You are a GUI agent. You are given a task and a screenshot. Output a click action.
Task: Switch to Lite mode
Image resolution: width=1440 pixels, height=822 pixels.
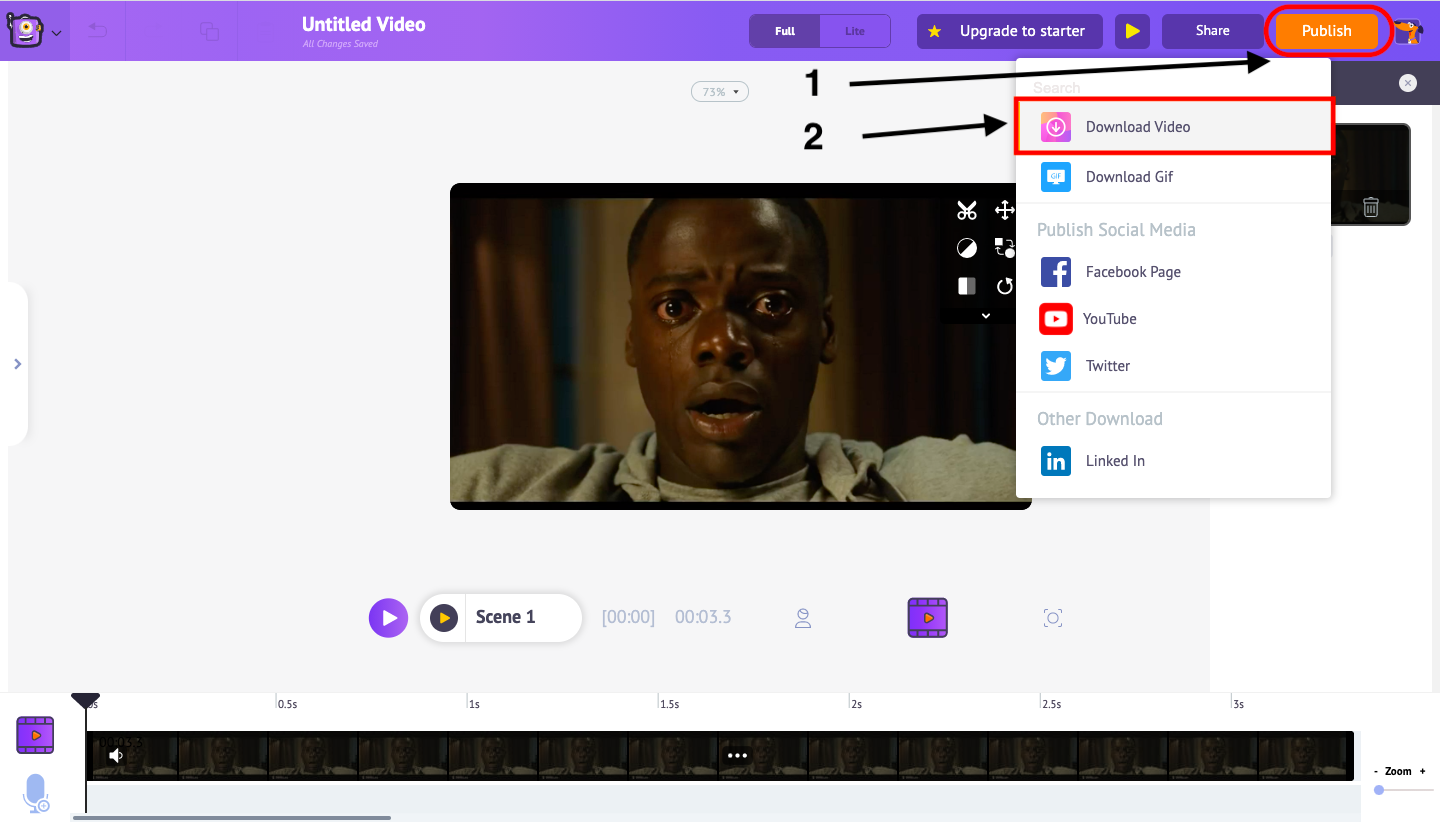coord(854,31)
